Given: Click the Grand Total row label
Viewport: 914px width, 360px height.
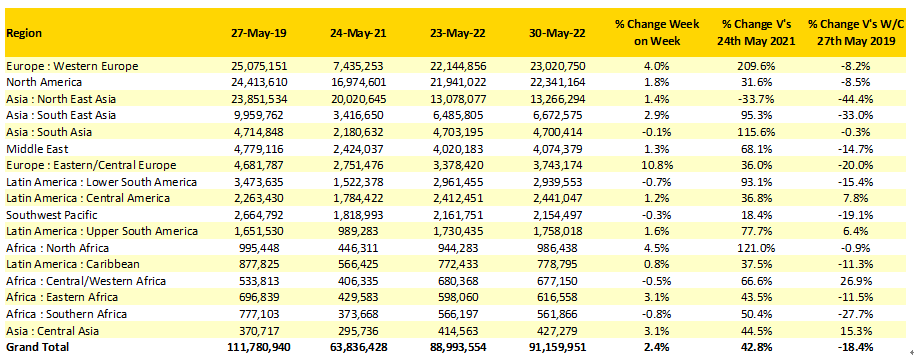Looking at the screenshot, I should (38, 347).
